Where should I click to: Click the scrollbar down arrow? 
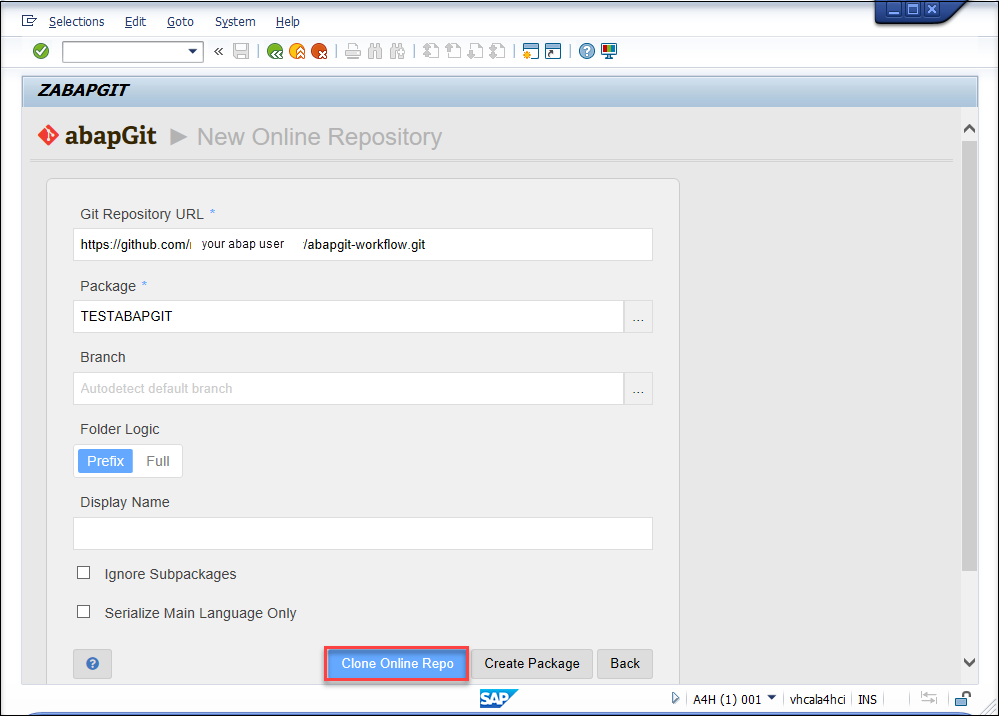point(969,662)
